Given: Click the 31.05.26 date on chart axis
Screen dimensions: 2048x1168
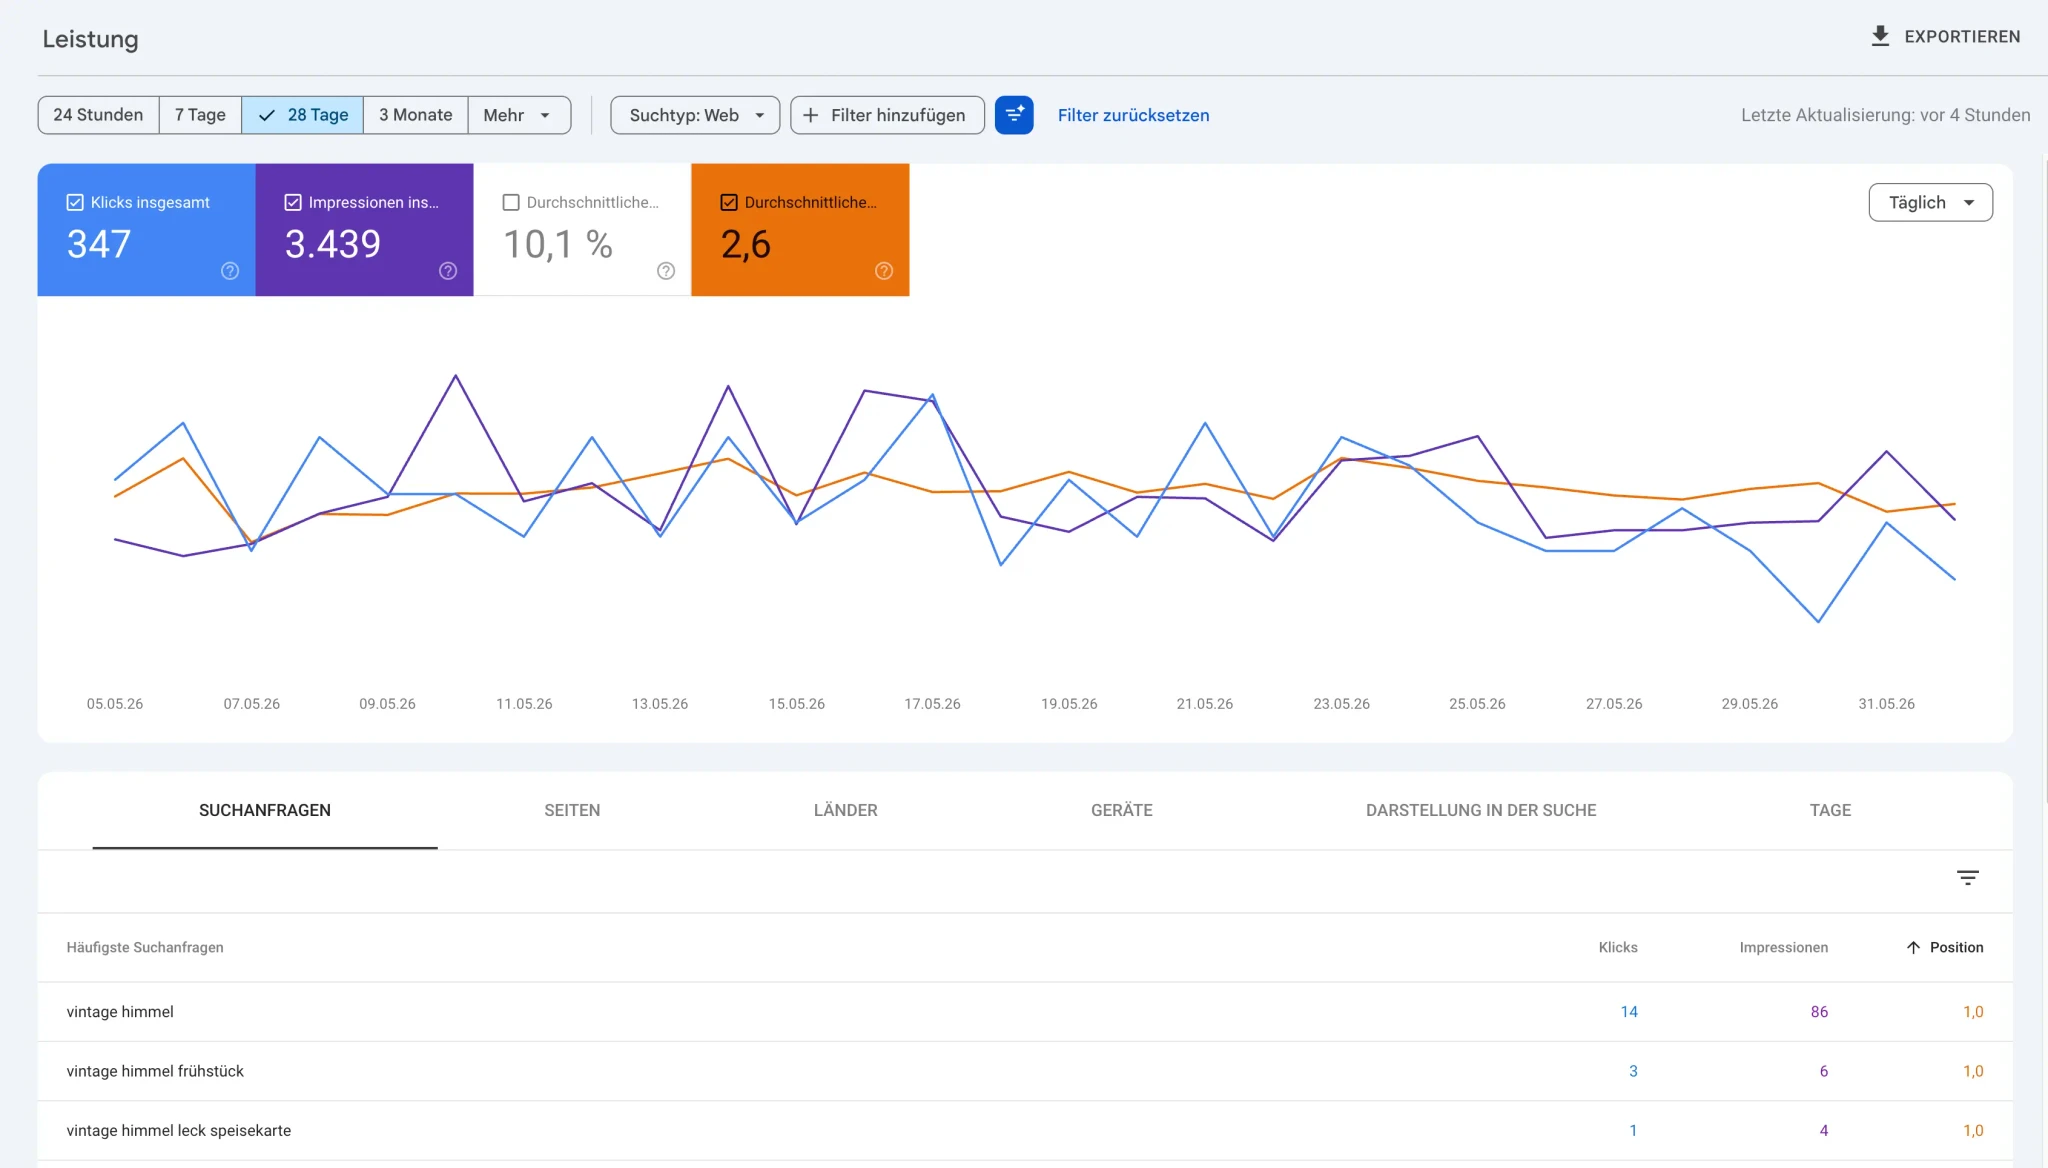Looking at the screenshot, I should coord(1886,704).
